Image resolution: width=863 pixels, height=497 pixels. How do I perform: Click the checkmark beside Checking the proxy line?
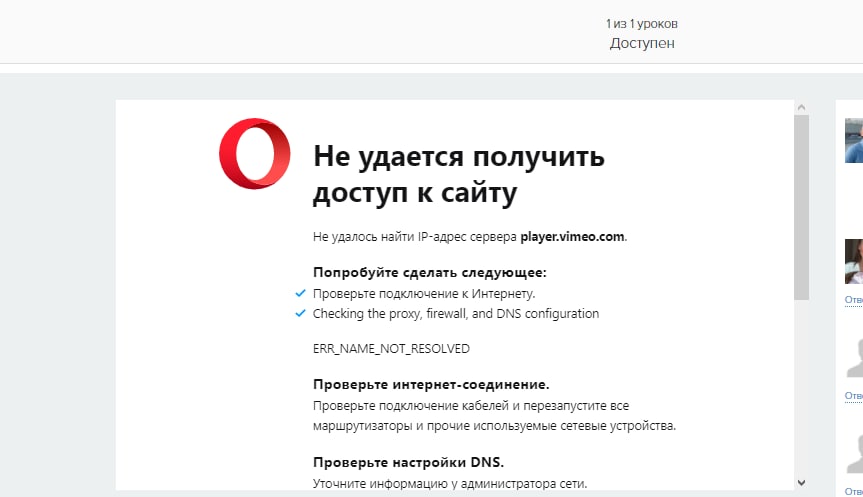(x=300, y=313)
